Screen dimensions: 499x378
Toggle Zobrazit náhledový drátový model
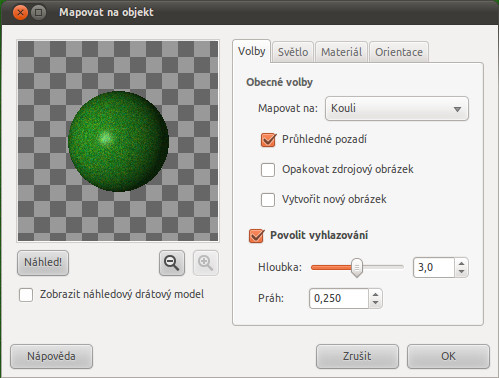26,295
